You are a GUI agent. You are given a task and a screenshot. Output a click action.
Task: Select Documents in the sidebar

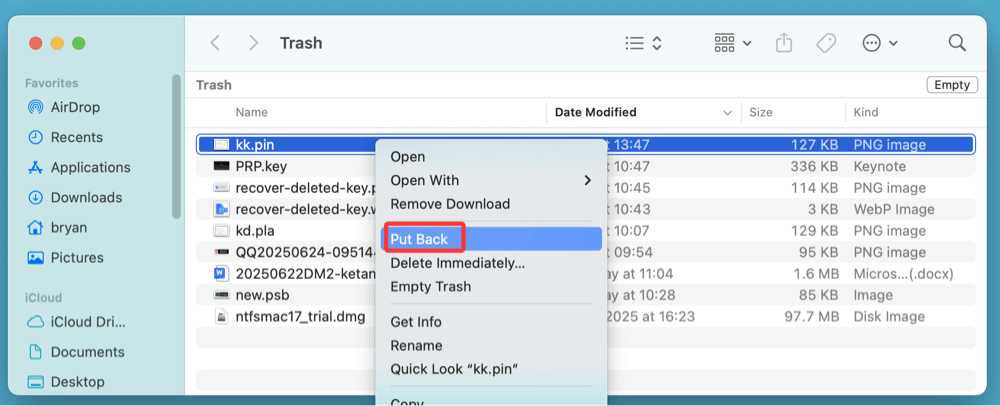[x=87, y=352]
